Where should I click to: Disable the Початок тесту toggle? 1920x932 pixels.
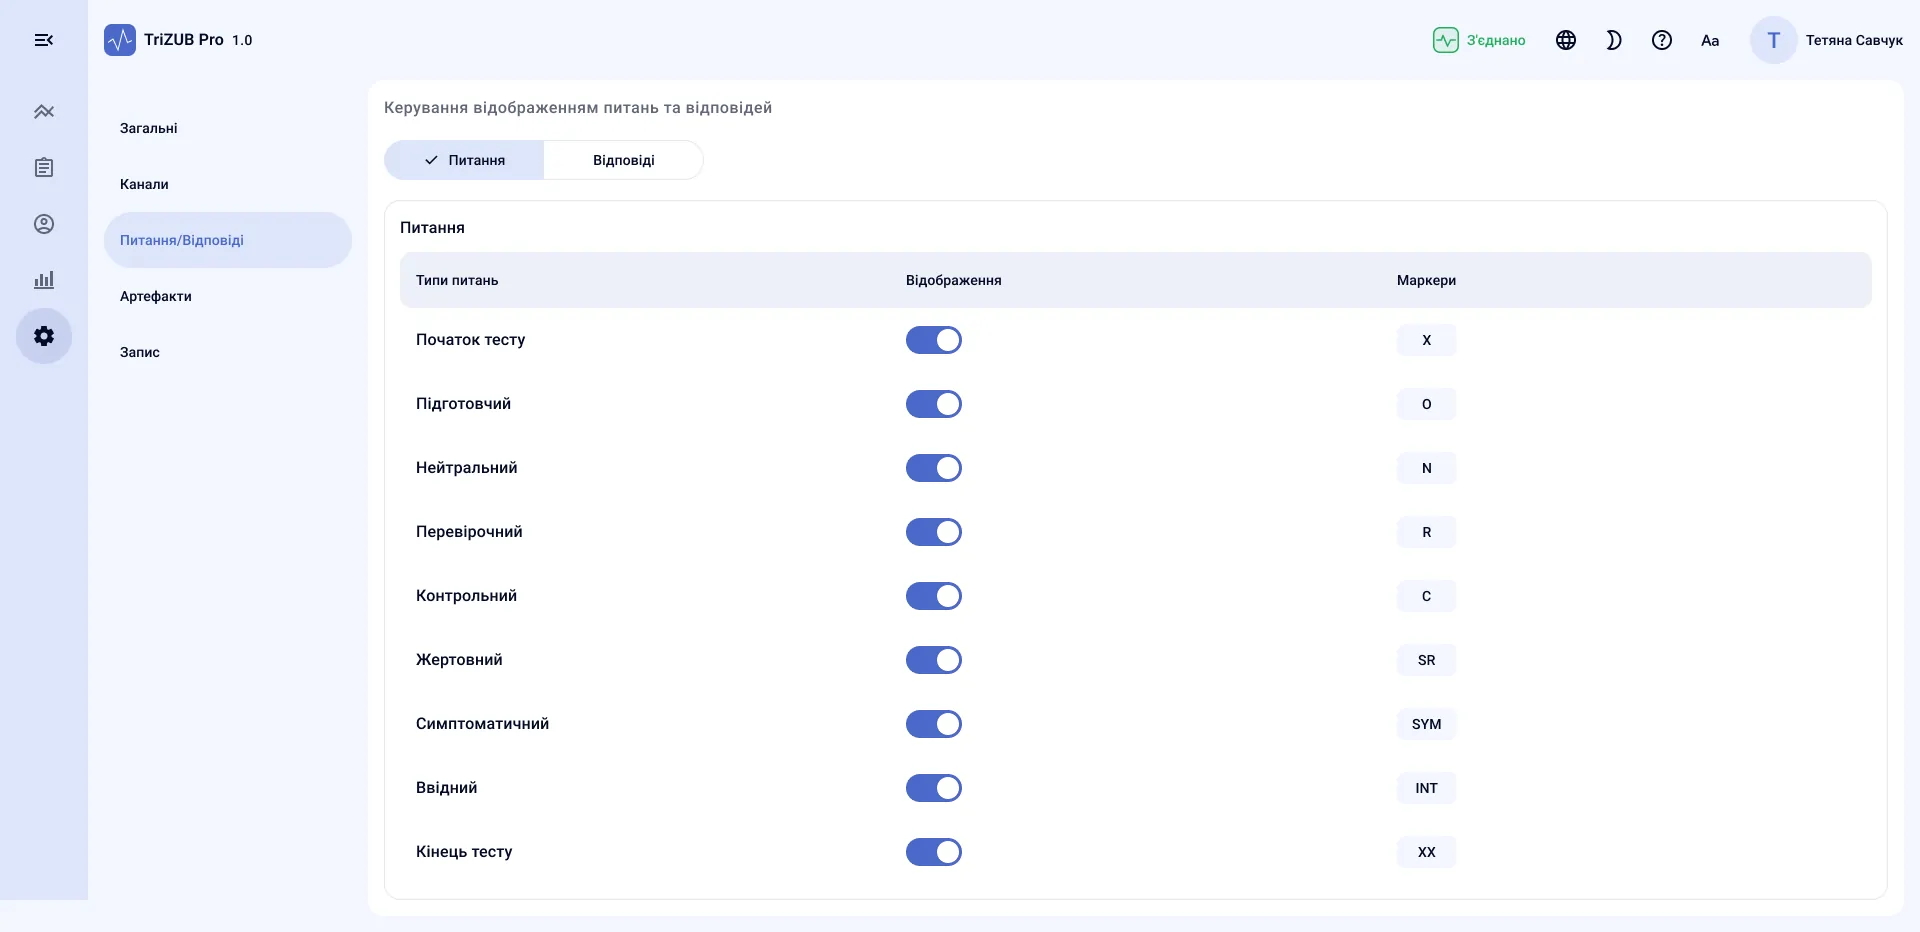click(x=934, y=340)
